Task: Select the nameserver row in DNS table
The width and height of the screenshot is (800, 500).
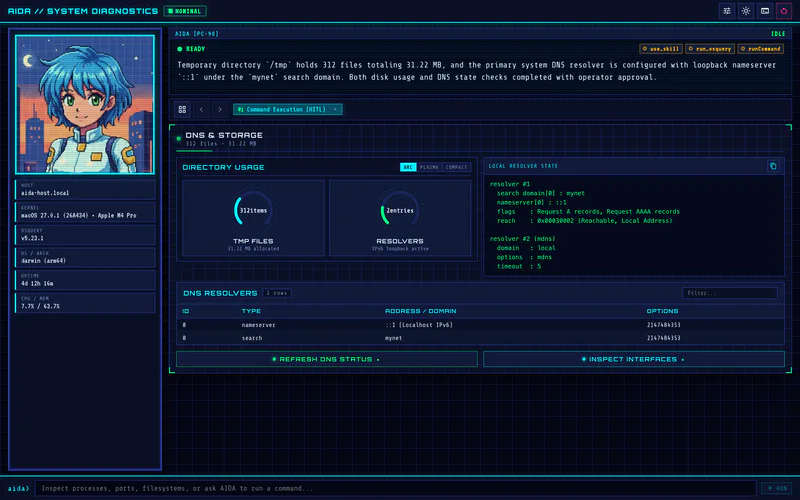Action: pyautogui.click(x=480, y=324)
